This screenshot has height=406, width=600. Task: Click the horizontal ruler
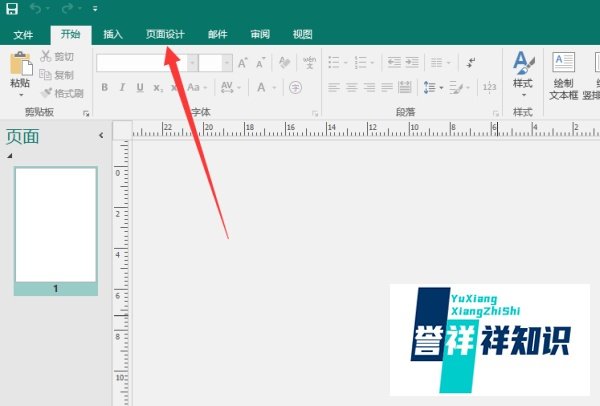click(366, 129)
